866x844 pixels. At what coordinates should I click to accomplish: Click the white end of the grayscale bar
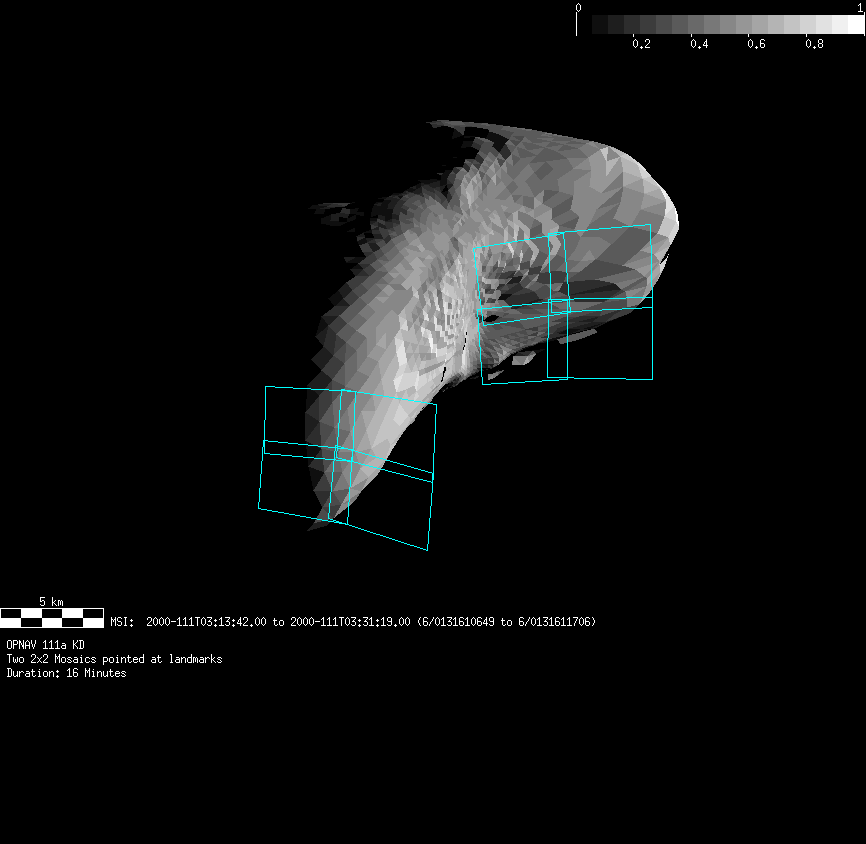pyautogui.click(x=855, y=24)
